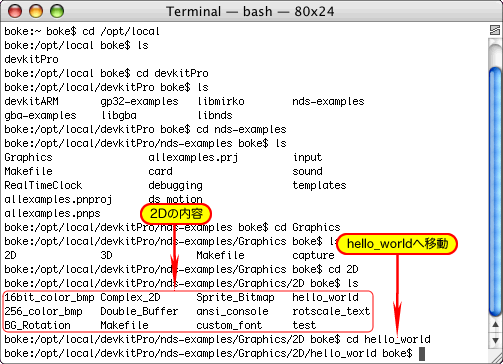Click the "hello_world" entry in 2D listing
503x364 pixels.
coord(325,298)
